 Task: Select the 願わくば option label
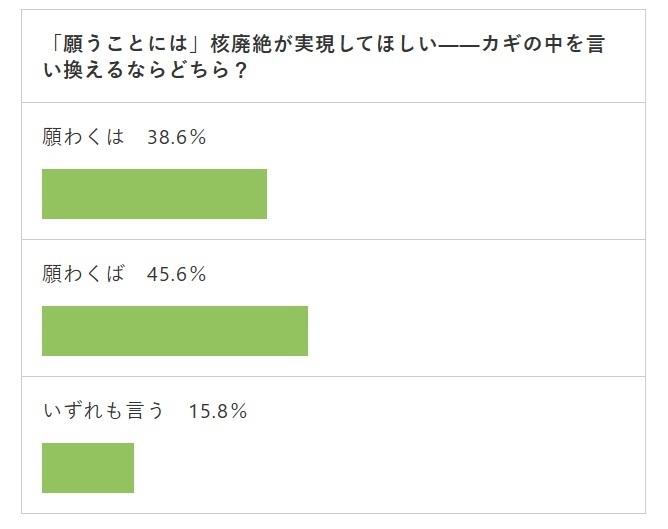(x=84, y=274)
